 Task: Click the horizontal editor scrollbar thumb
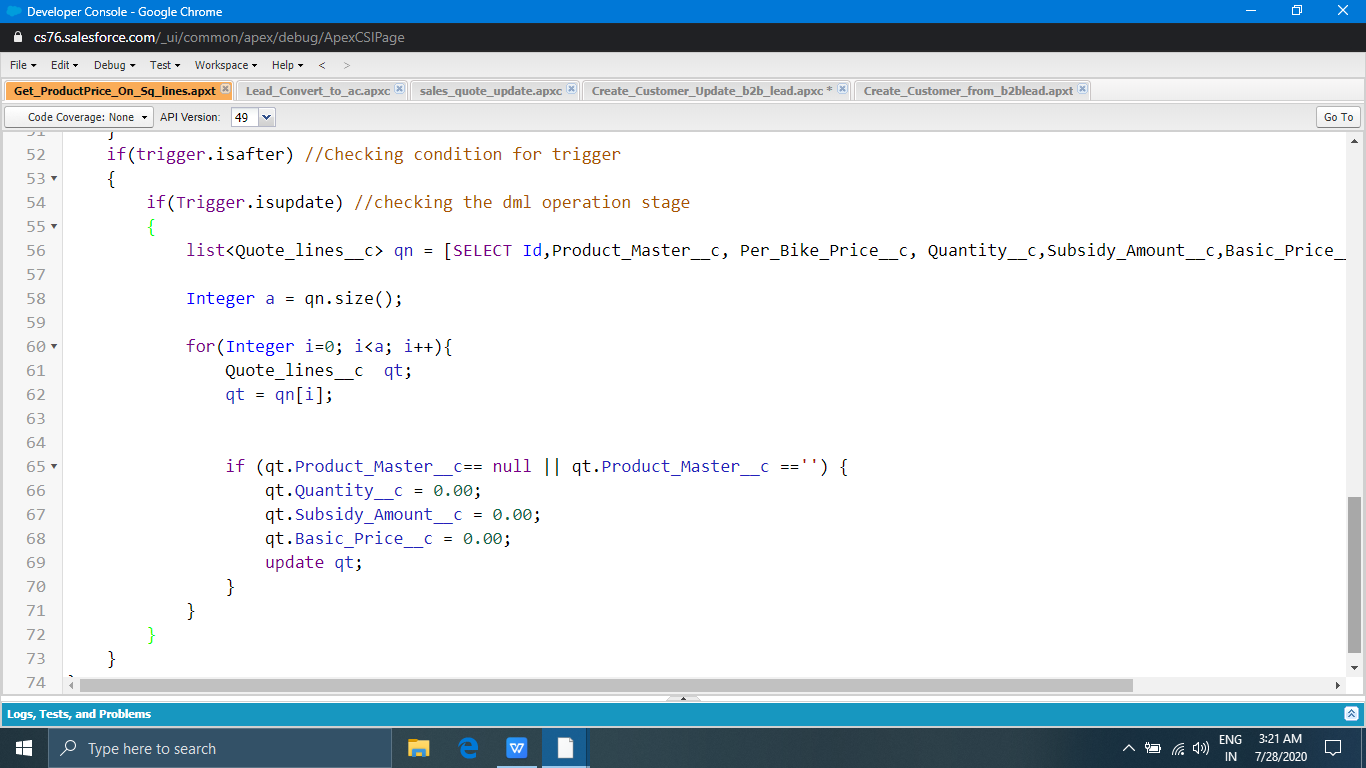click(x=606, y=686)
